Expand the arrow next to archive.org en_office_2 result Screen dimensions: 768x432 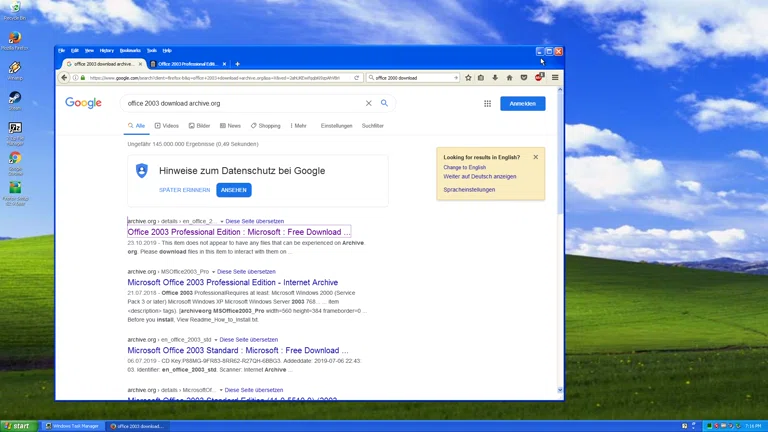click(221, 221)
